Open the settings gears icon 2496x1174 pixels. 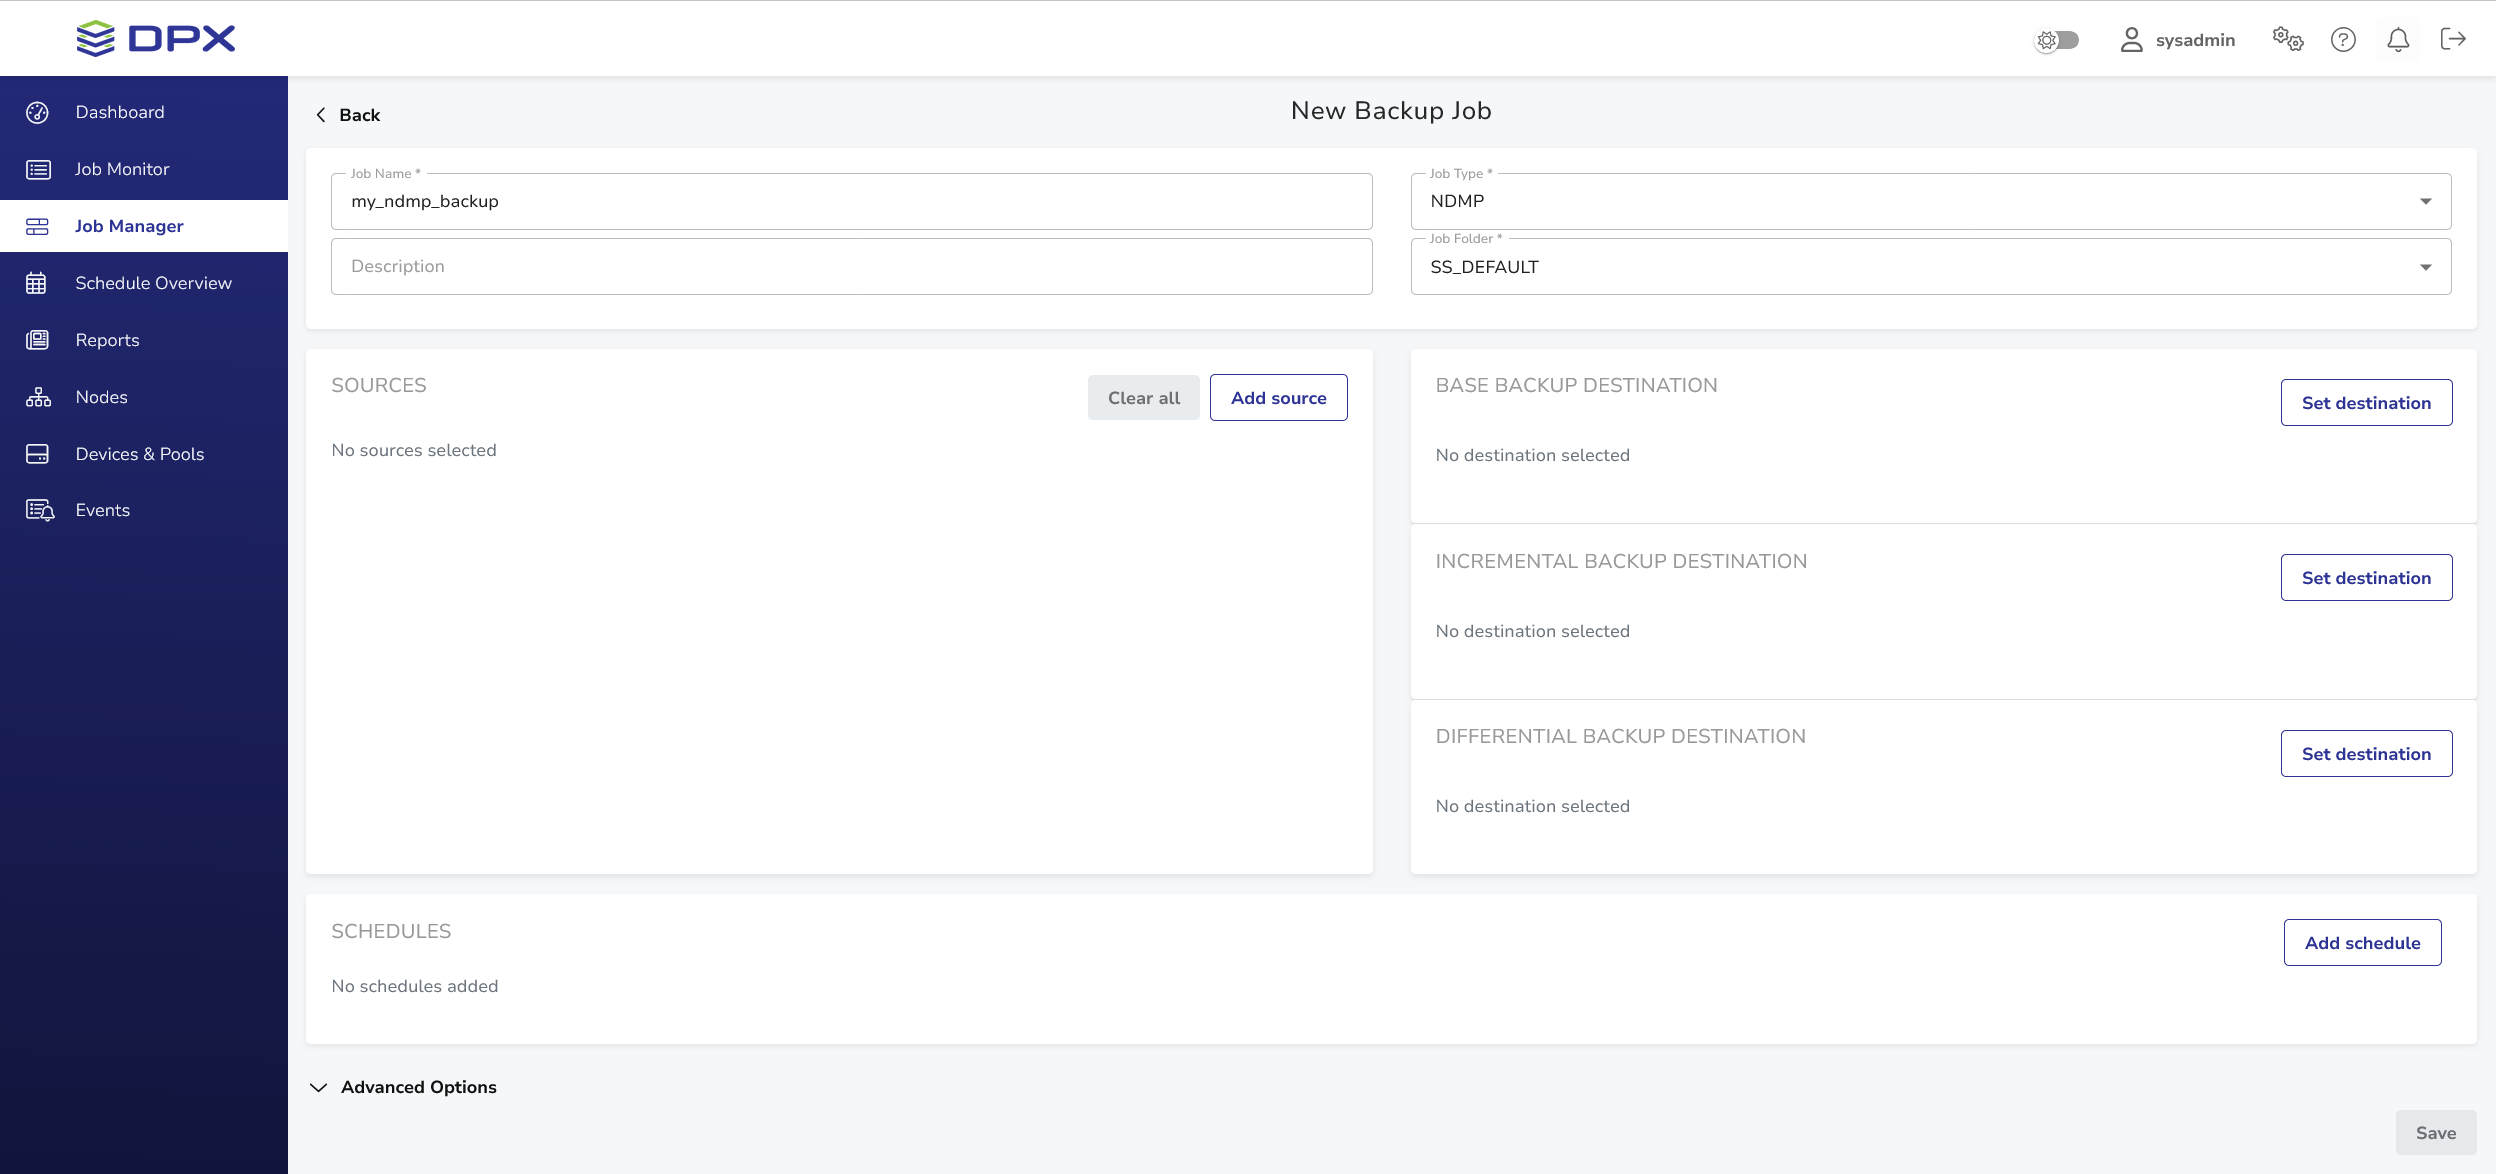2287,39
